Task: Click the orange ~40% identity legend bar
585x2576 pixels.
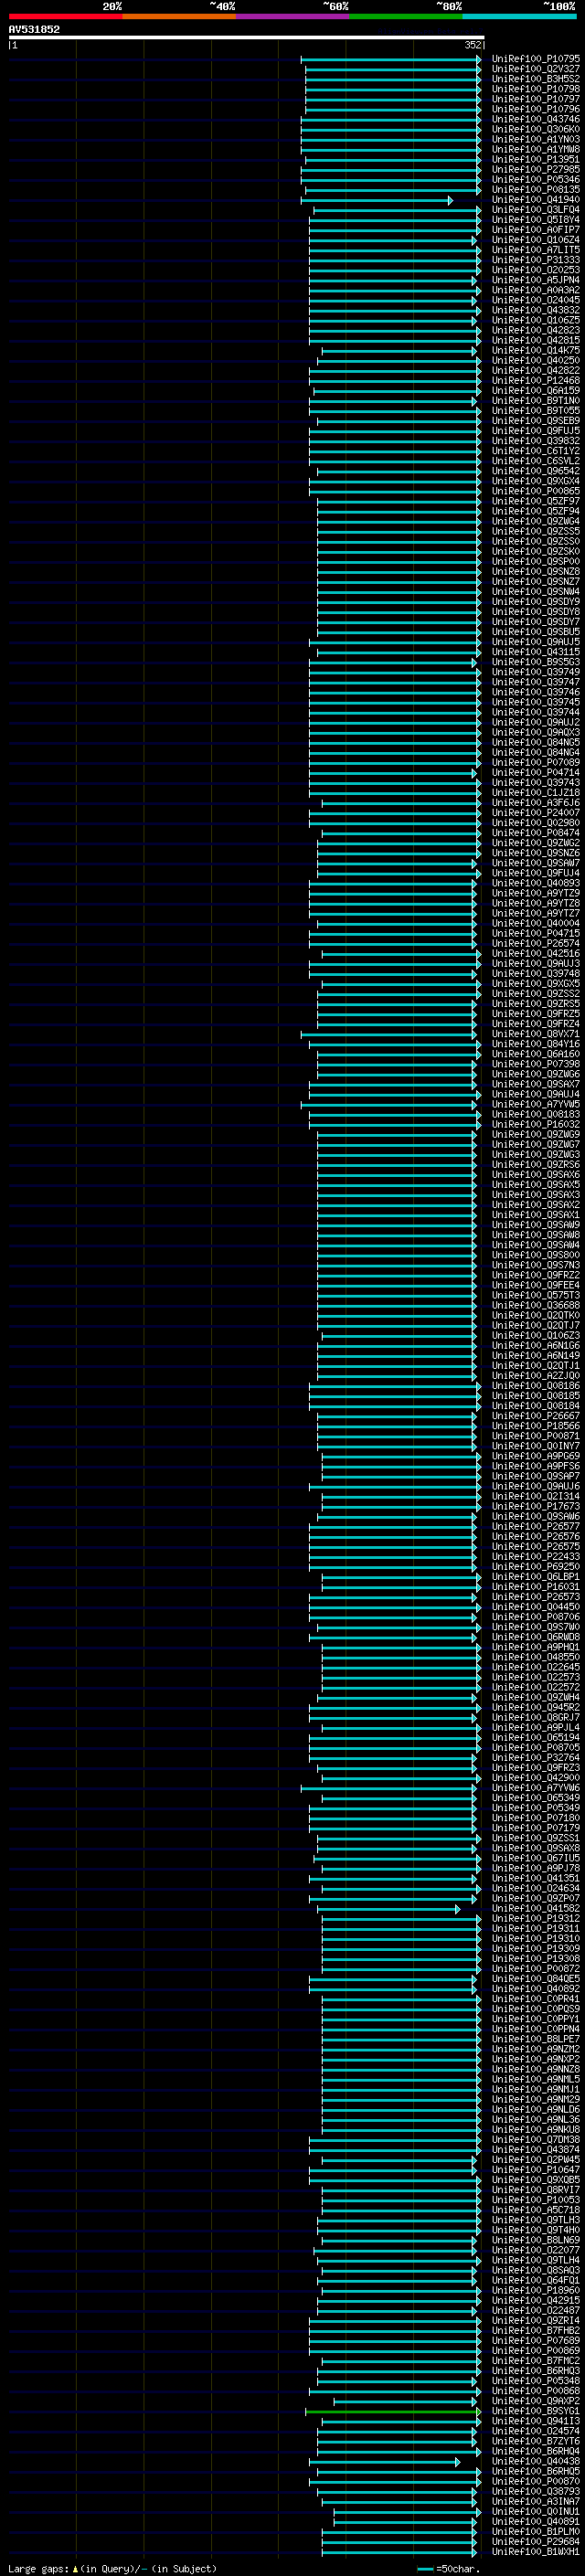Action: (179, 16)
